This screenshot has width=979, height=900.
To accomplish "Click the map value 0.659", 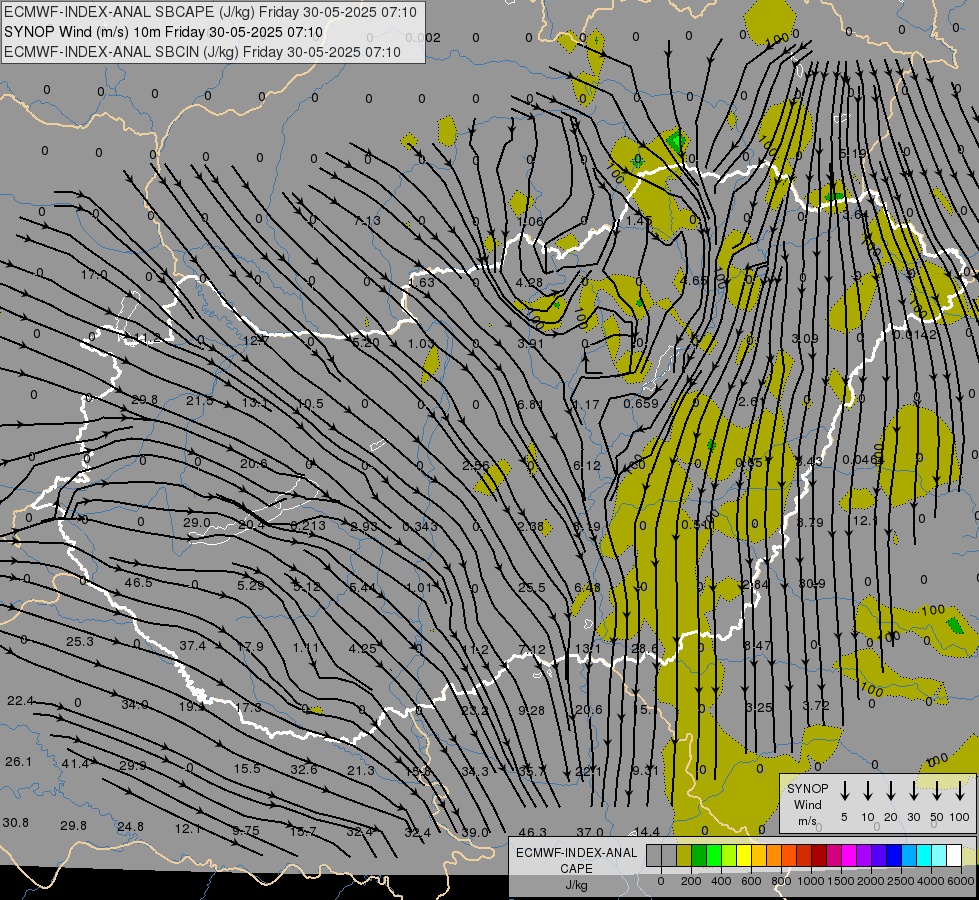I will 641,403.
